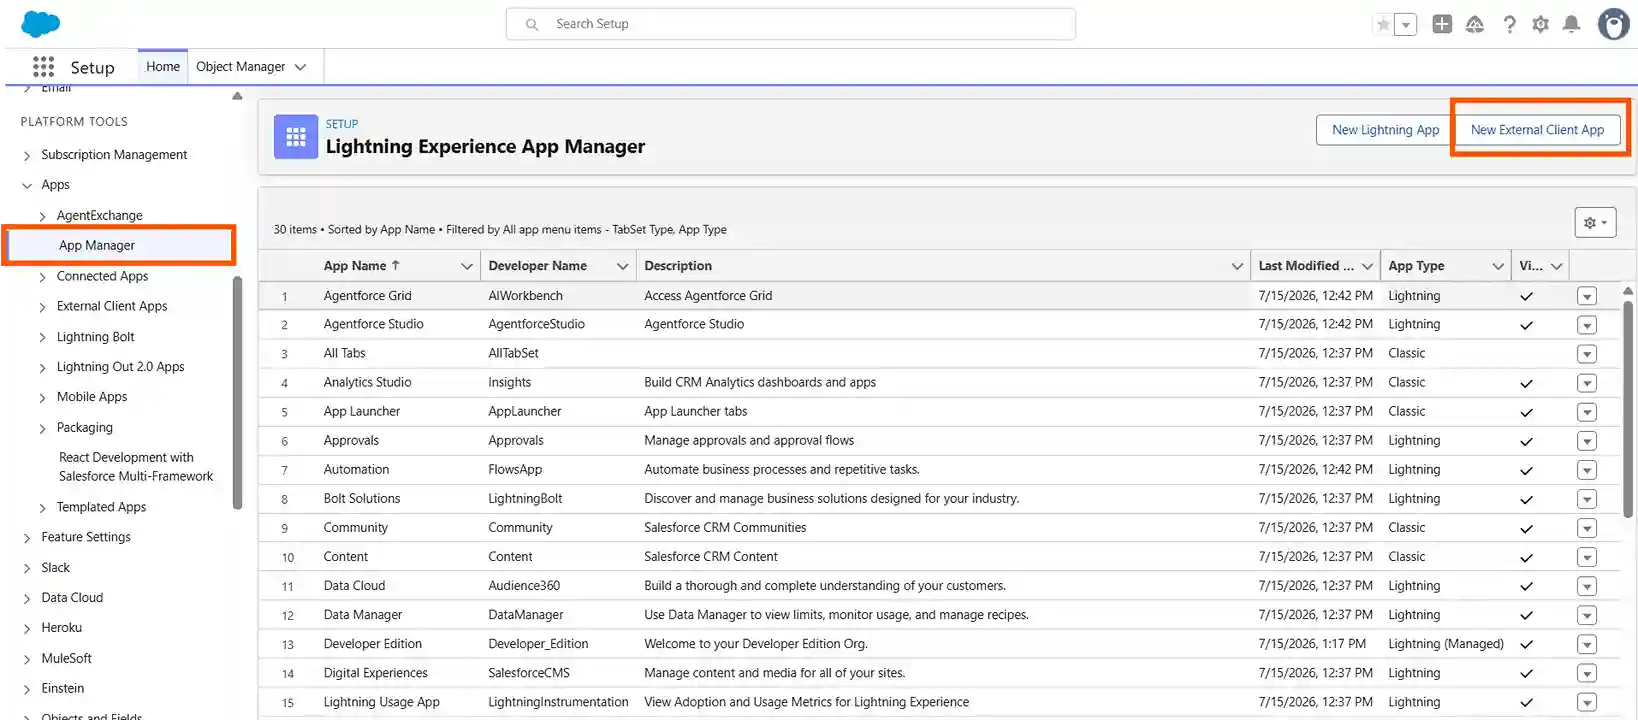Image resolution: width=1638 pixels, height=720 pixels.
Task: Sort by App Name column header
Action: pos(361,266)
